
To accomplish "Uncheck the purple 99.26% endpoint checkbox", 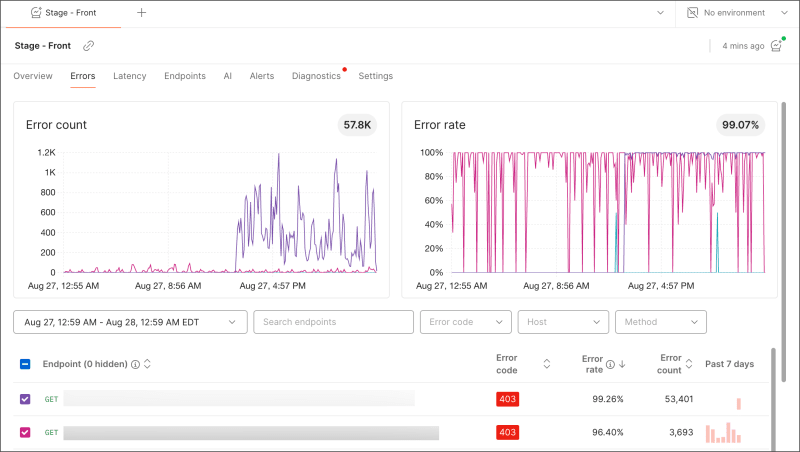I will 25,399.
